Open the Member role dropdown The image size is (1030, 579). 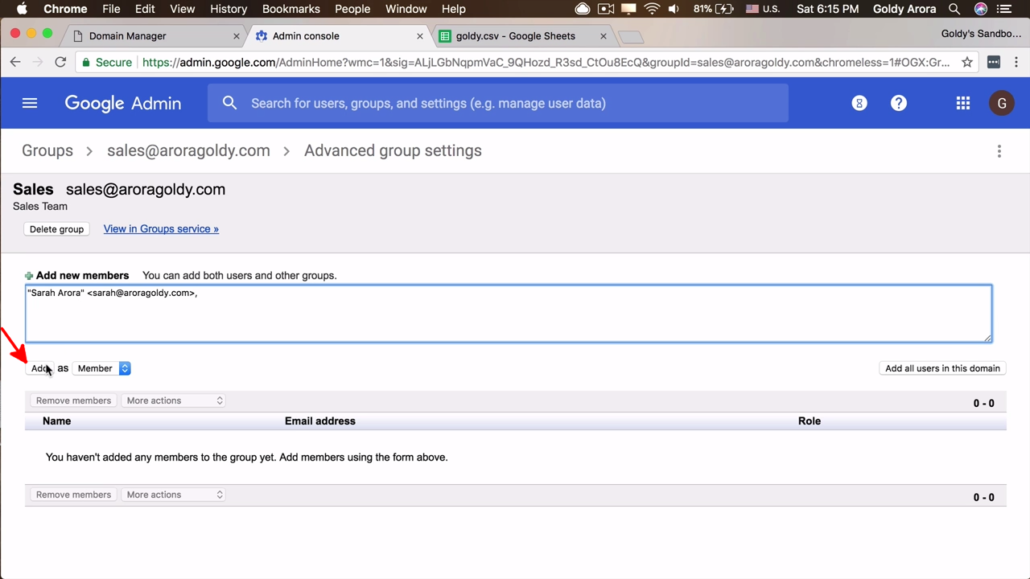coord(102,369)
